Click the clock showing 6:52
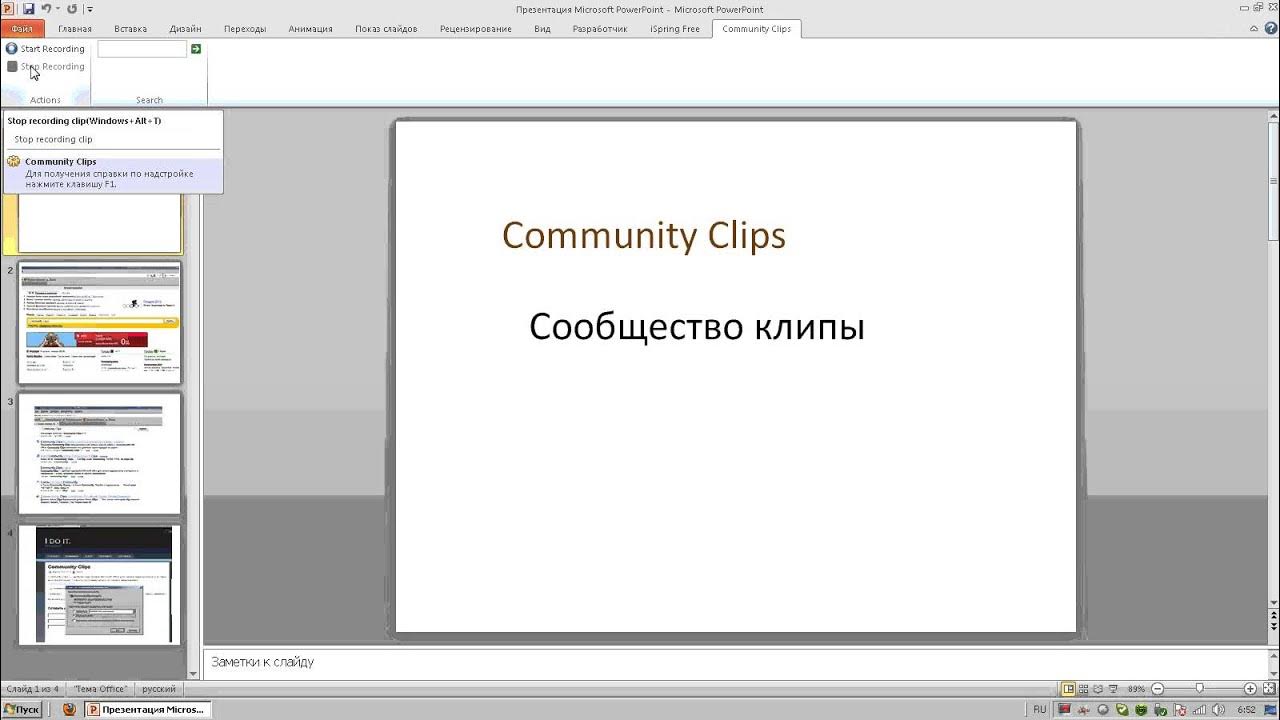The image size is (1280, 720). click(x=1246, y=709)
